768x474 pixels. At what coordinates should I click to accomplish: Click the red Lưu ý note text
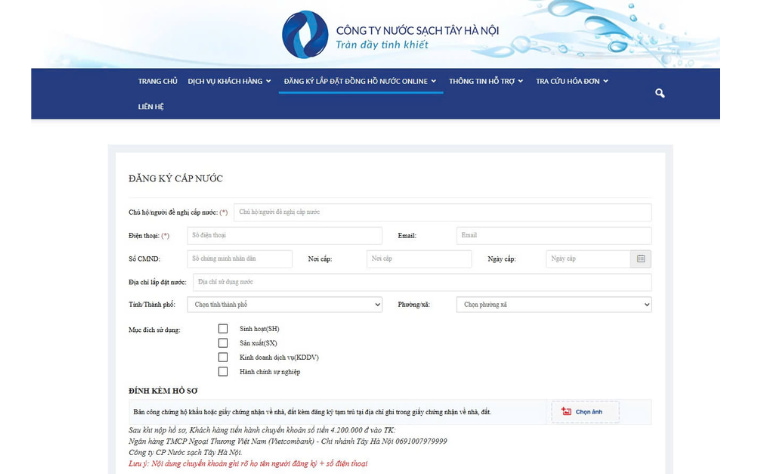[248, 463]
